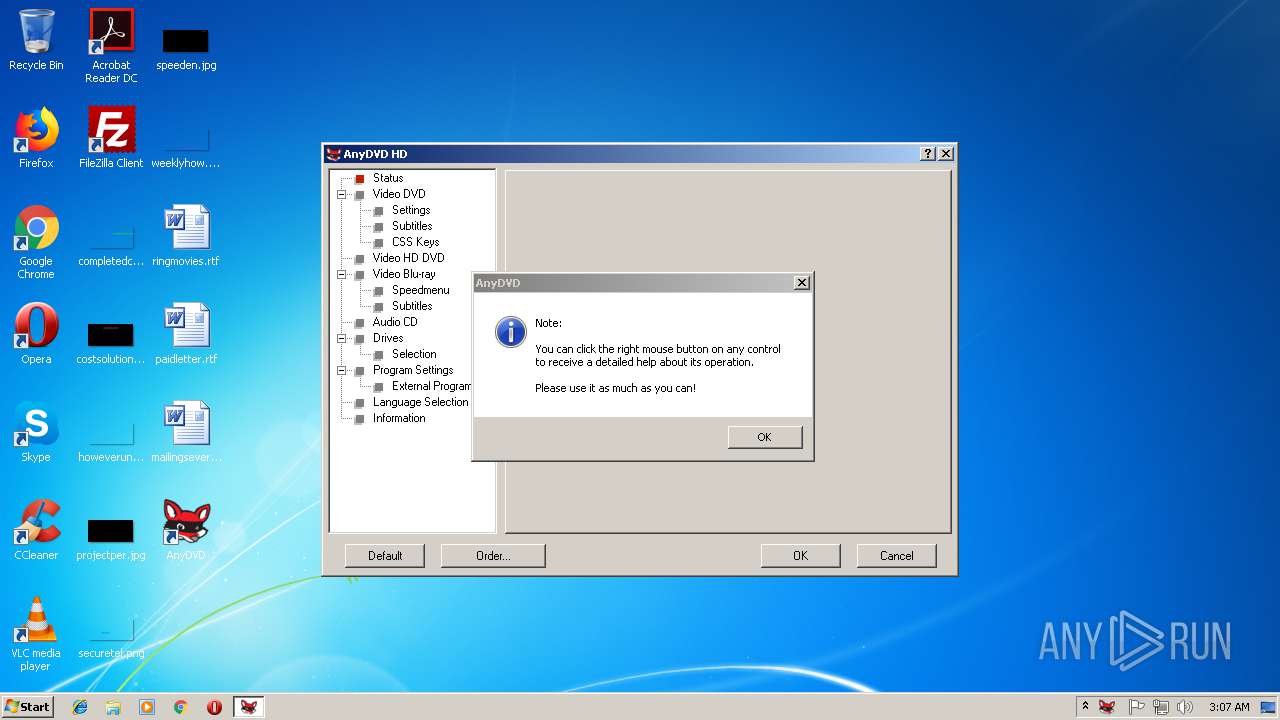
Task: Open Settings under Video DVD
Action: coord(411,210)
